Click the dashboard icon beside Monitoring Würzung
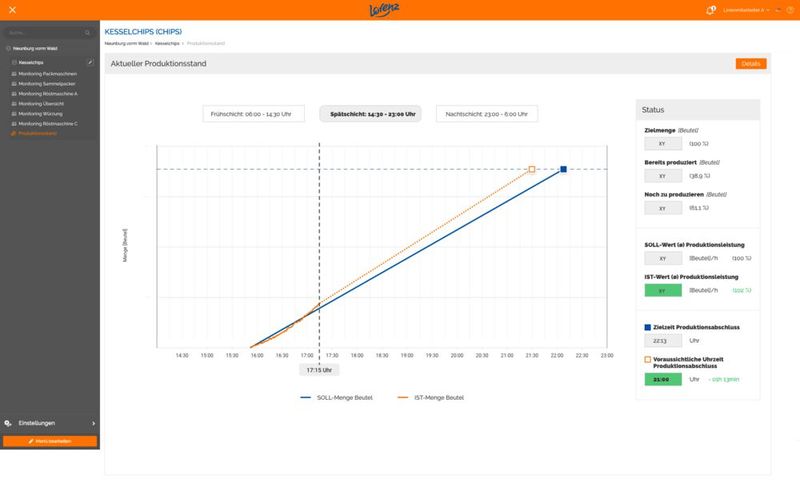Screen dimensions: 800x495 pyautogui.click(x=14, y=114)
